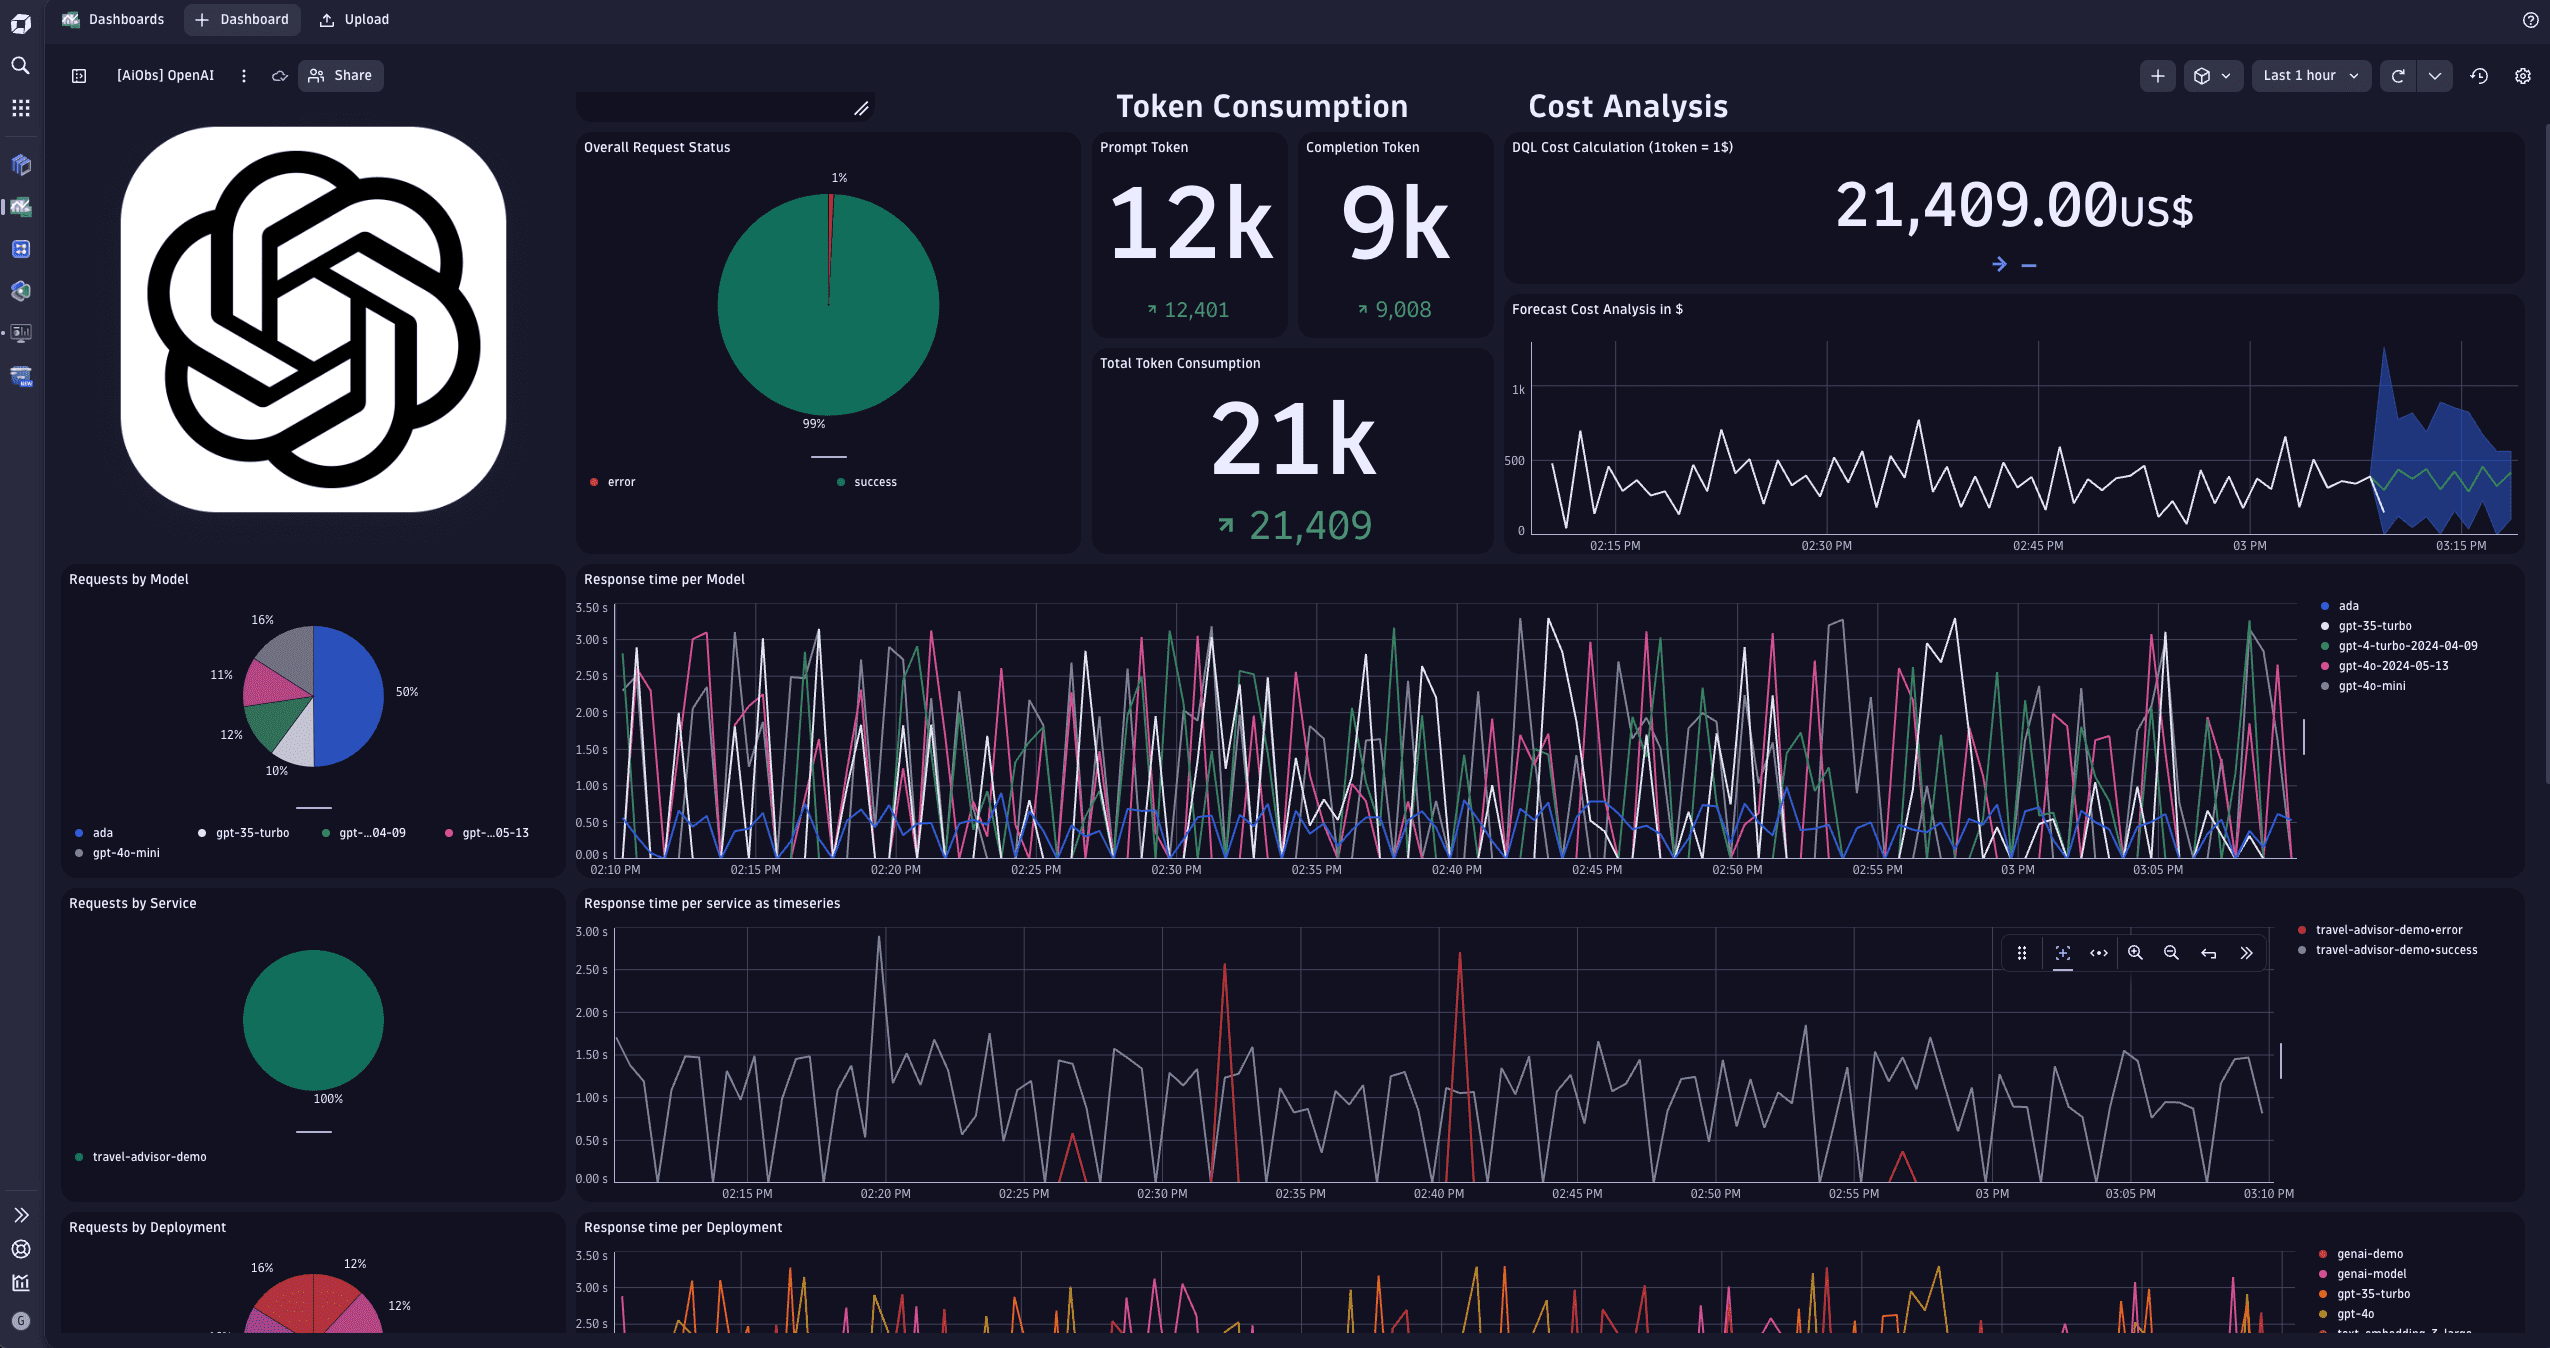Viewport: 2550px width, 1348px height.
Task: Open the support smiley icon in sidebar
Action: tap(20, 1249)
